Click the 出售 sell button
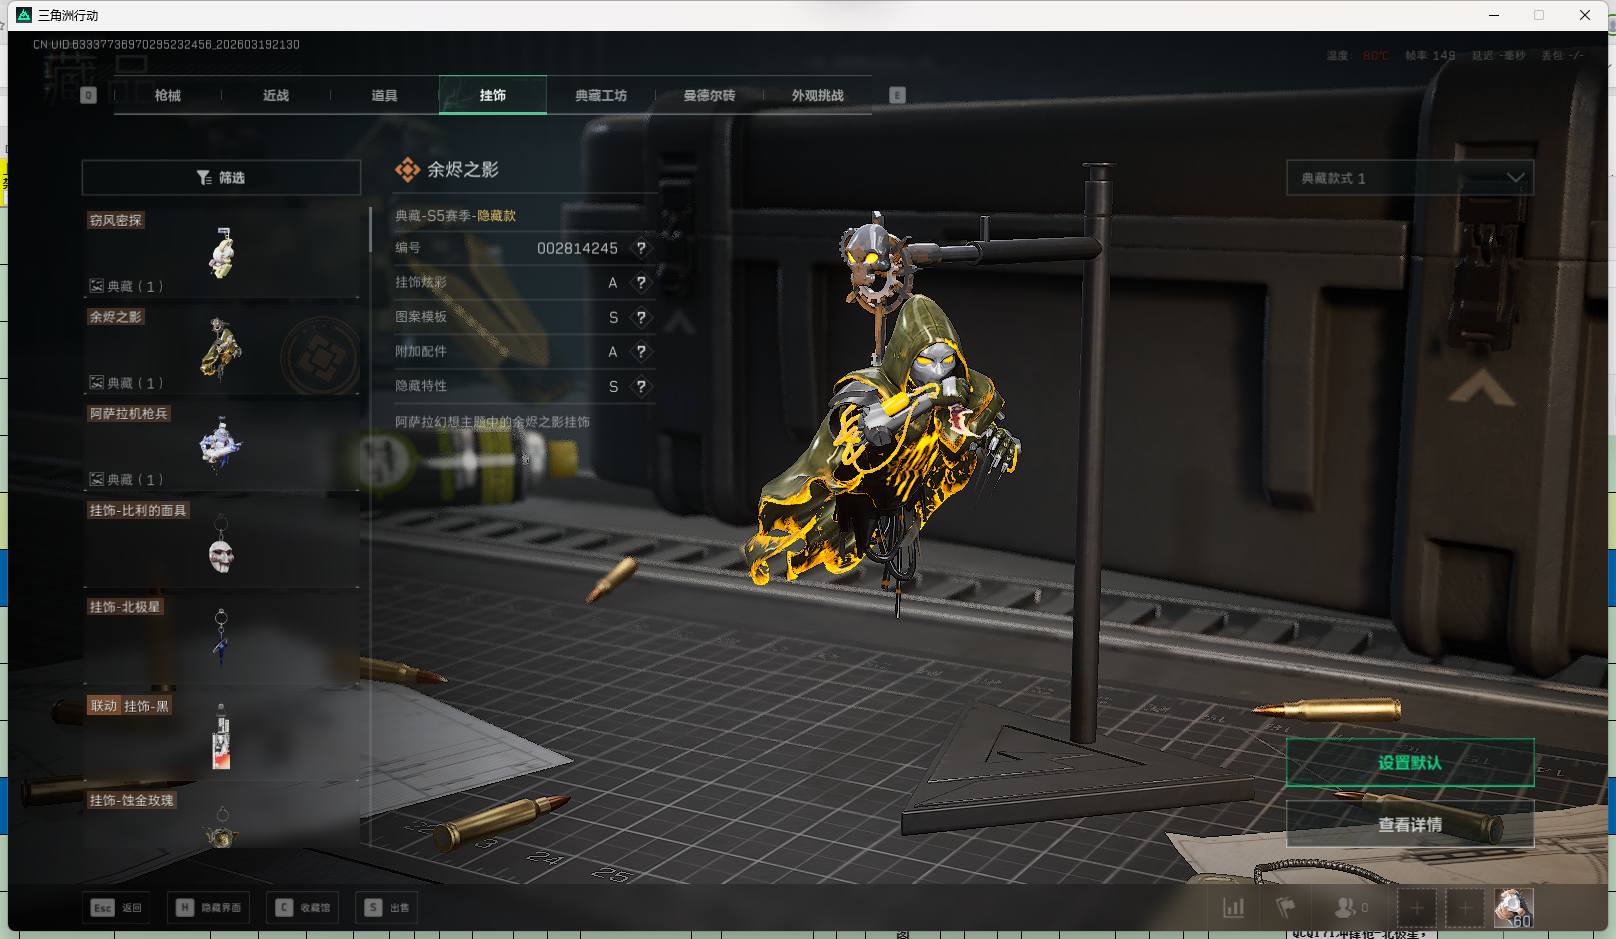The image size is (1616, 939). 388,908
